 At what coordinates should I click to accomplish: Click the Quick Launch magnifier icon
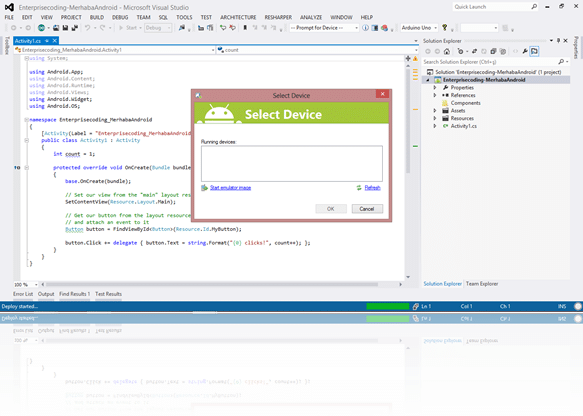[534, 7]
